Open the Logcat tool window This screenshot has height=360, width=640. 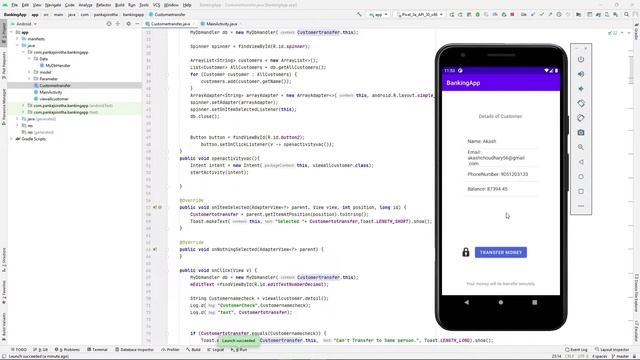pos(216,350)
